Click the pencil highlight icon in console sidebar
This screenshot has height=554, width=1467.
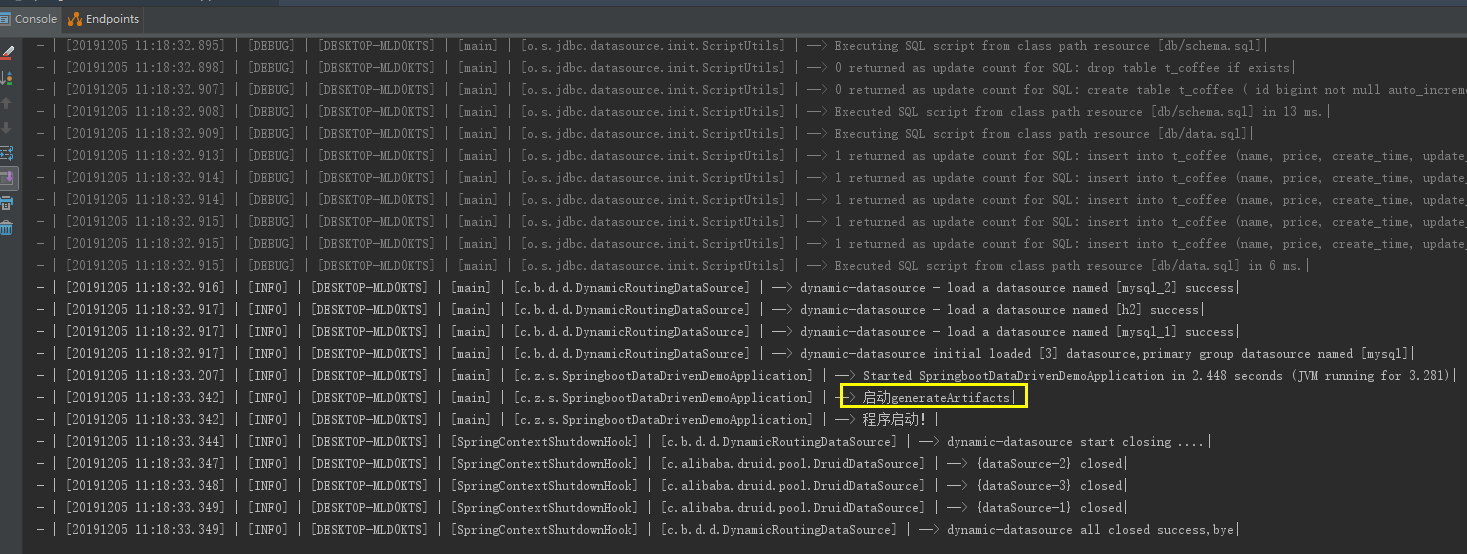(7, 52)
